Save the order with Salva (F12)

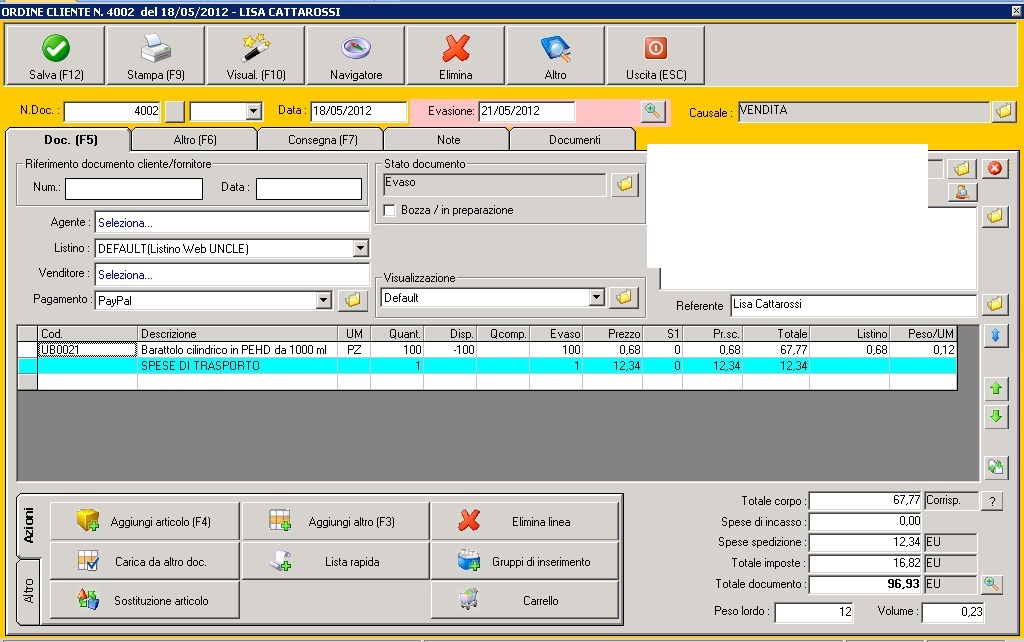(x=56, y=56)
